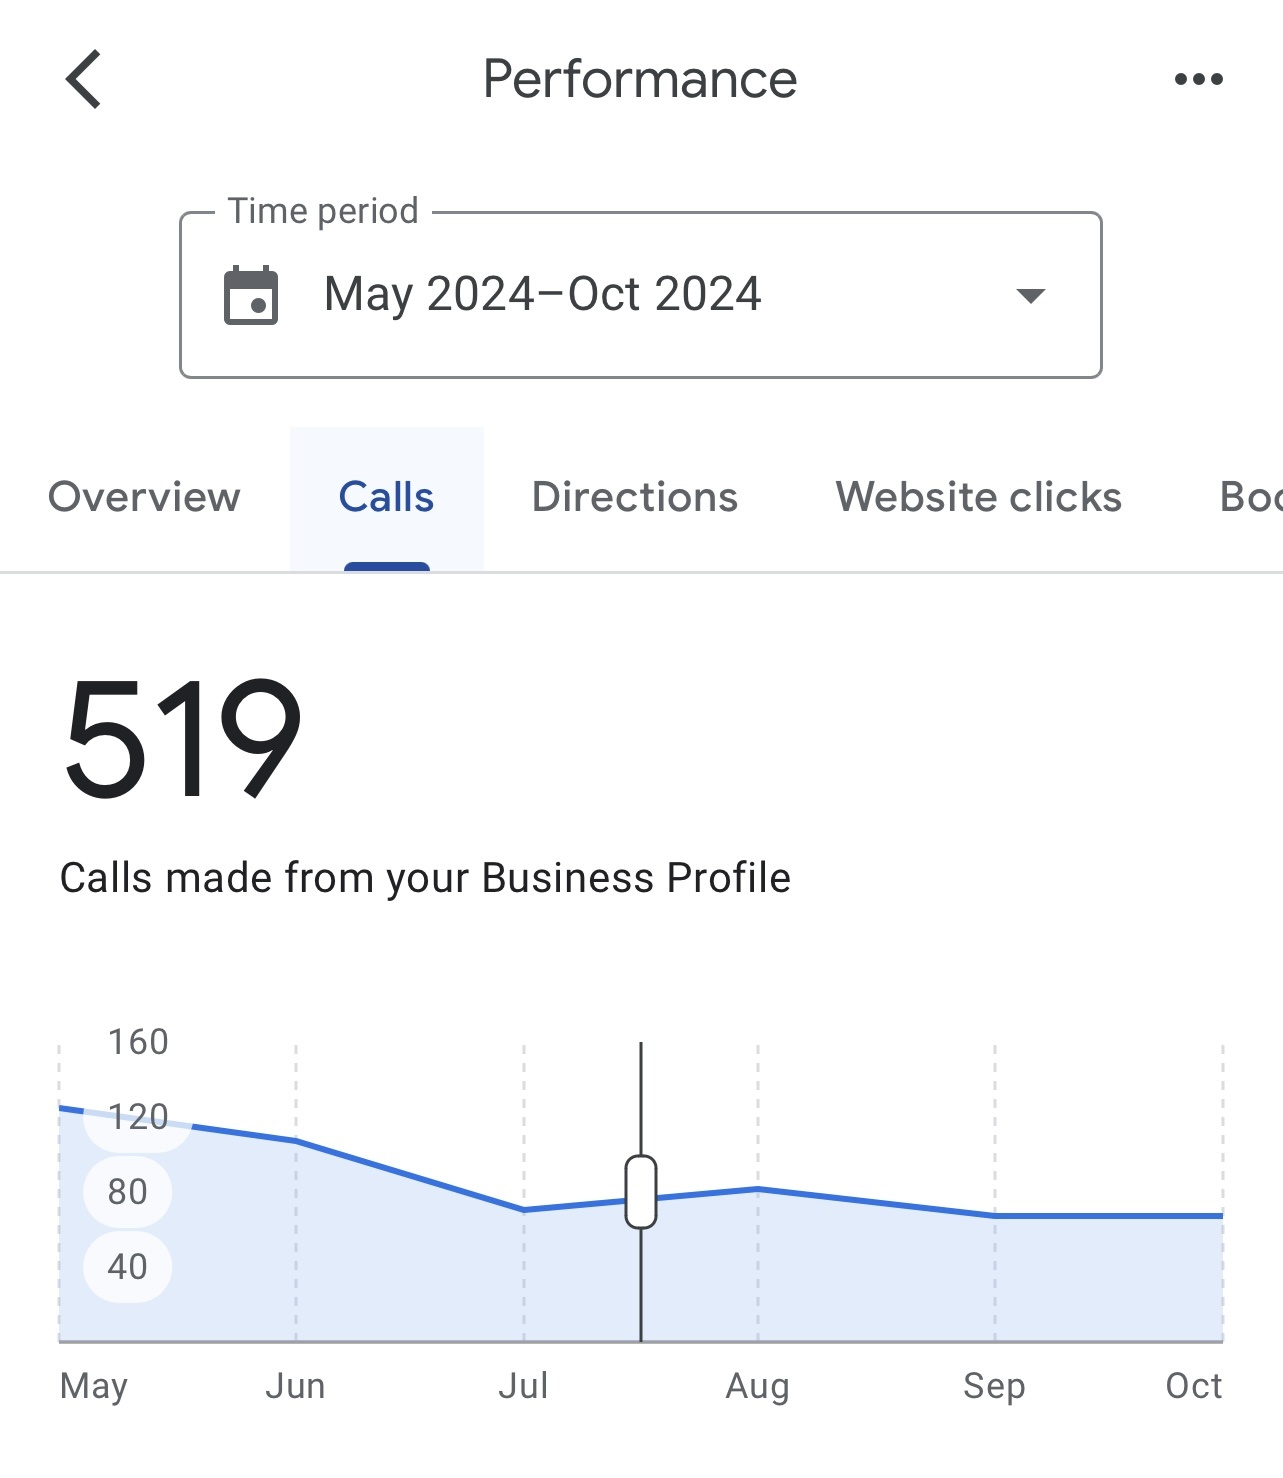The image size is (1283, 1478).
Task: Open the partially visible Bookings tab
Action: pyautogui.click(x=1251, y=497)
